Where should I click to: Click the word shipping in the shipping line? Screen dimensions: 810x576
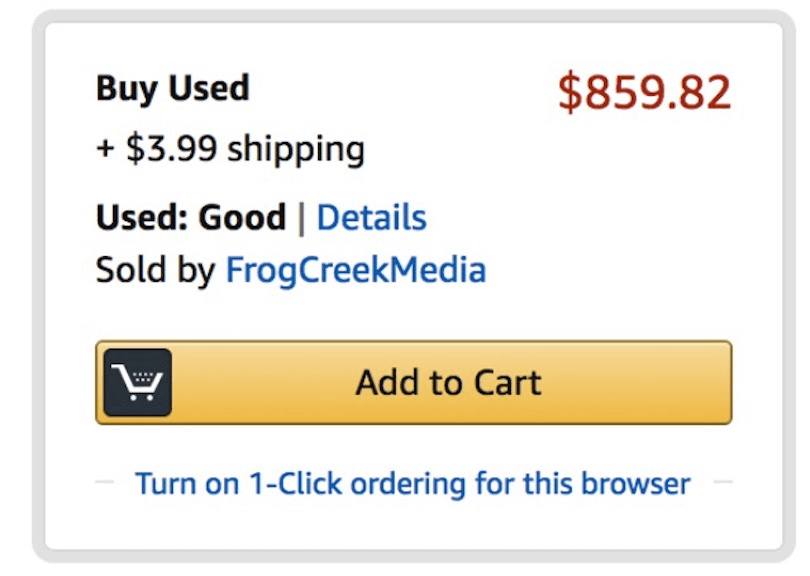[296, 150]
